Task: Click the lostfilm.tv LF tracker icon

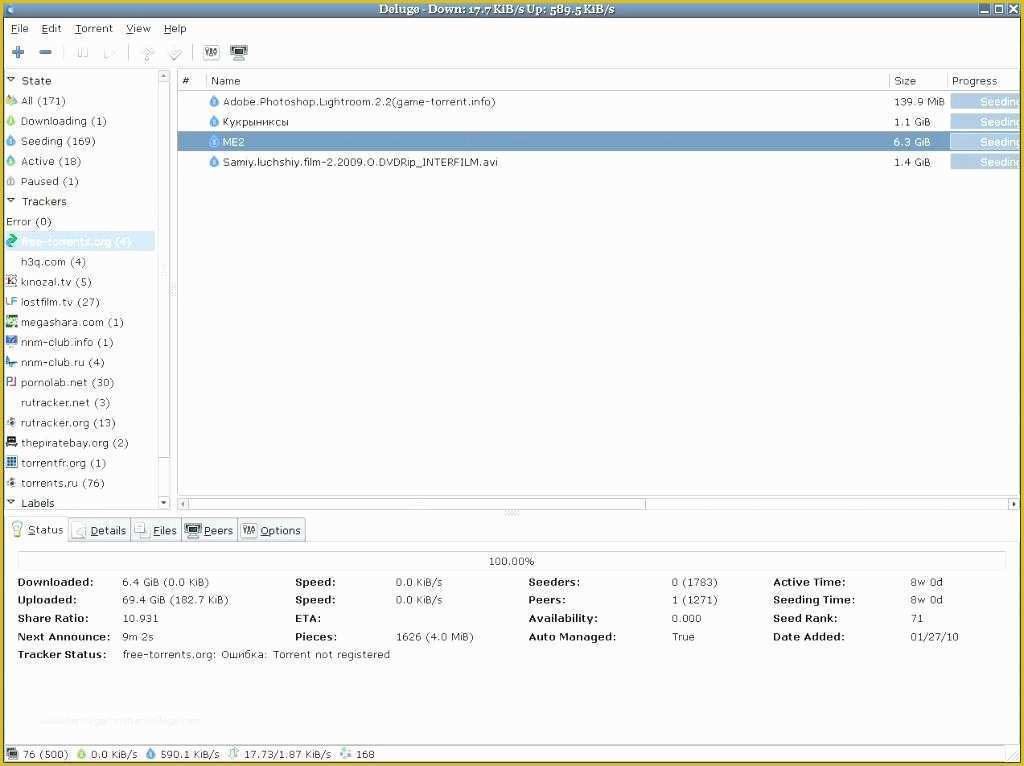Action: (x=11, y=302)
